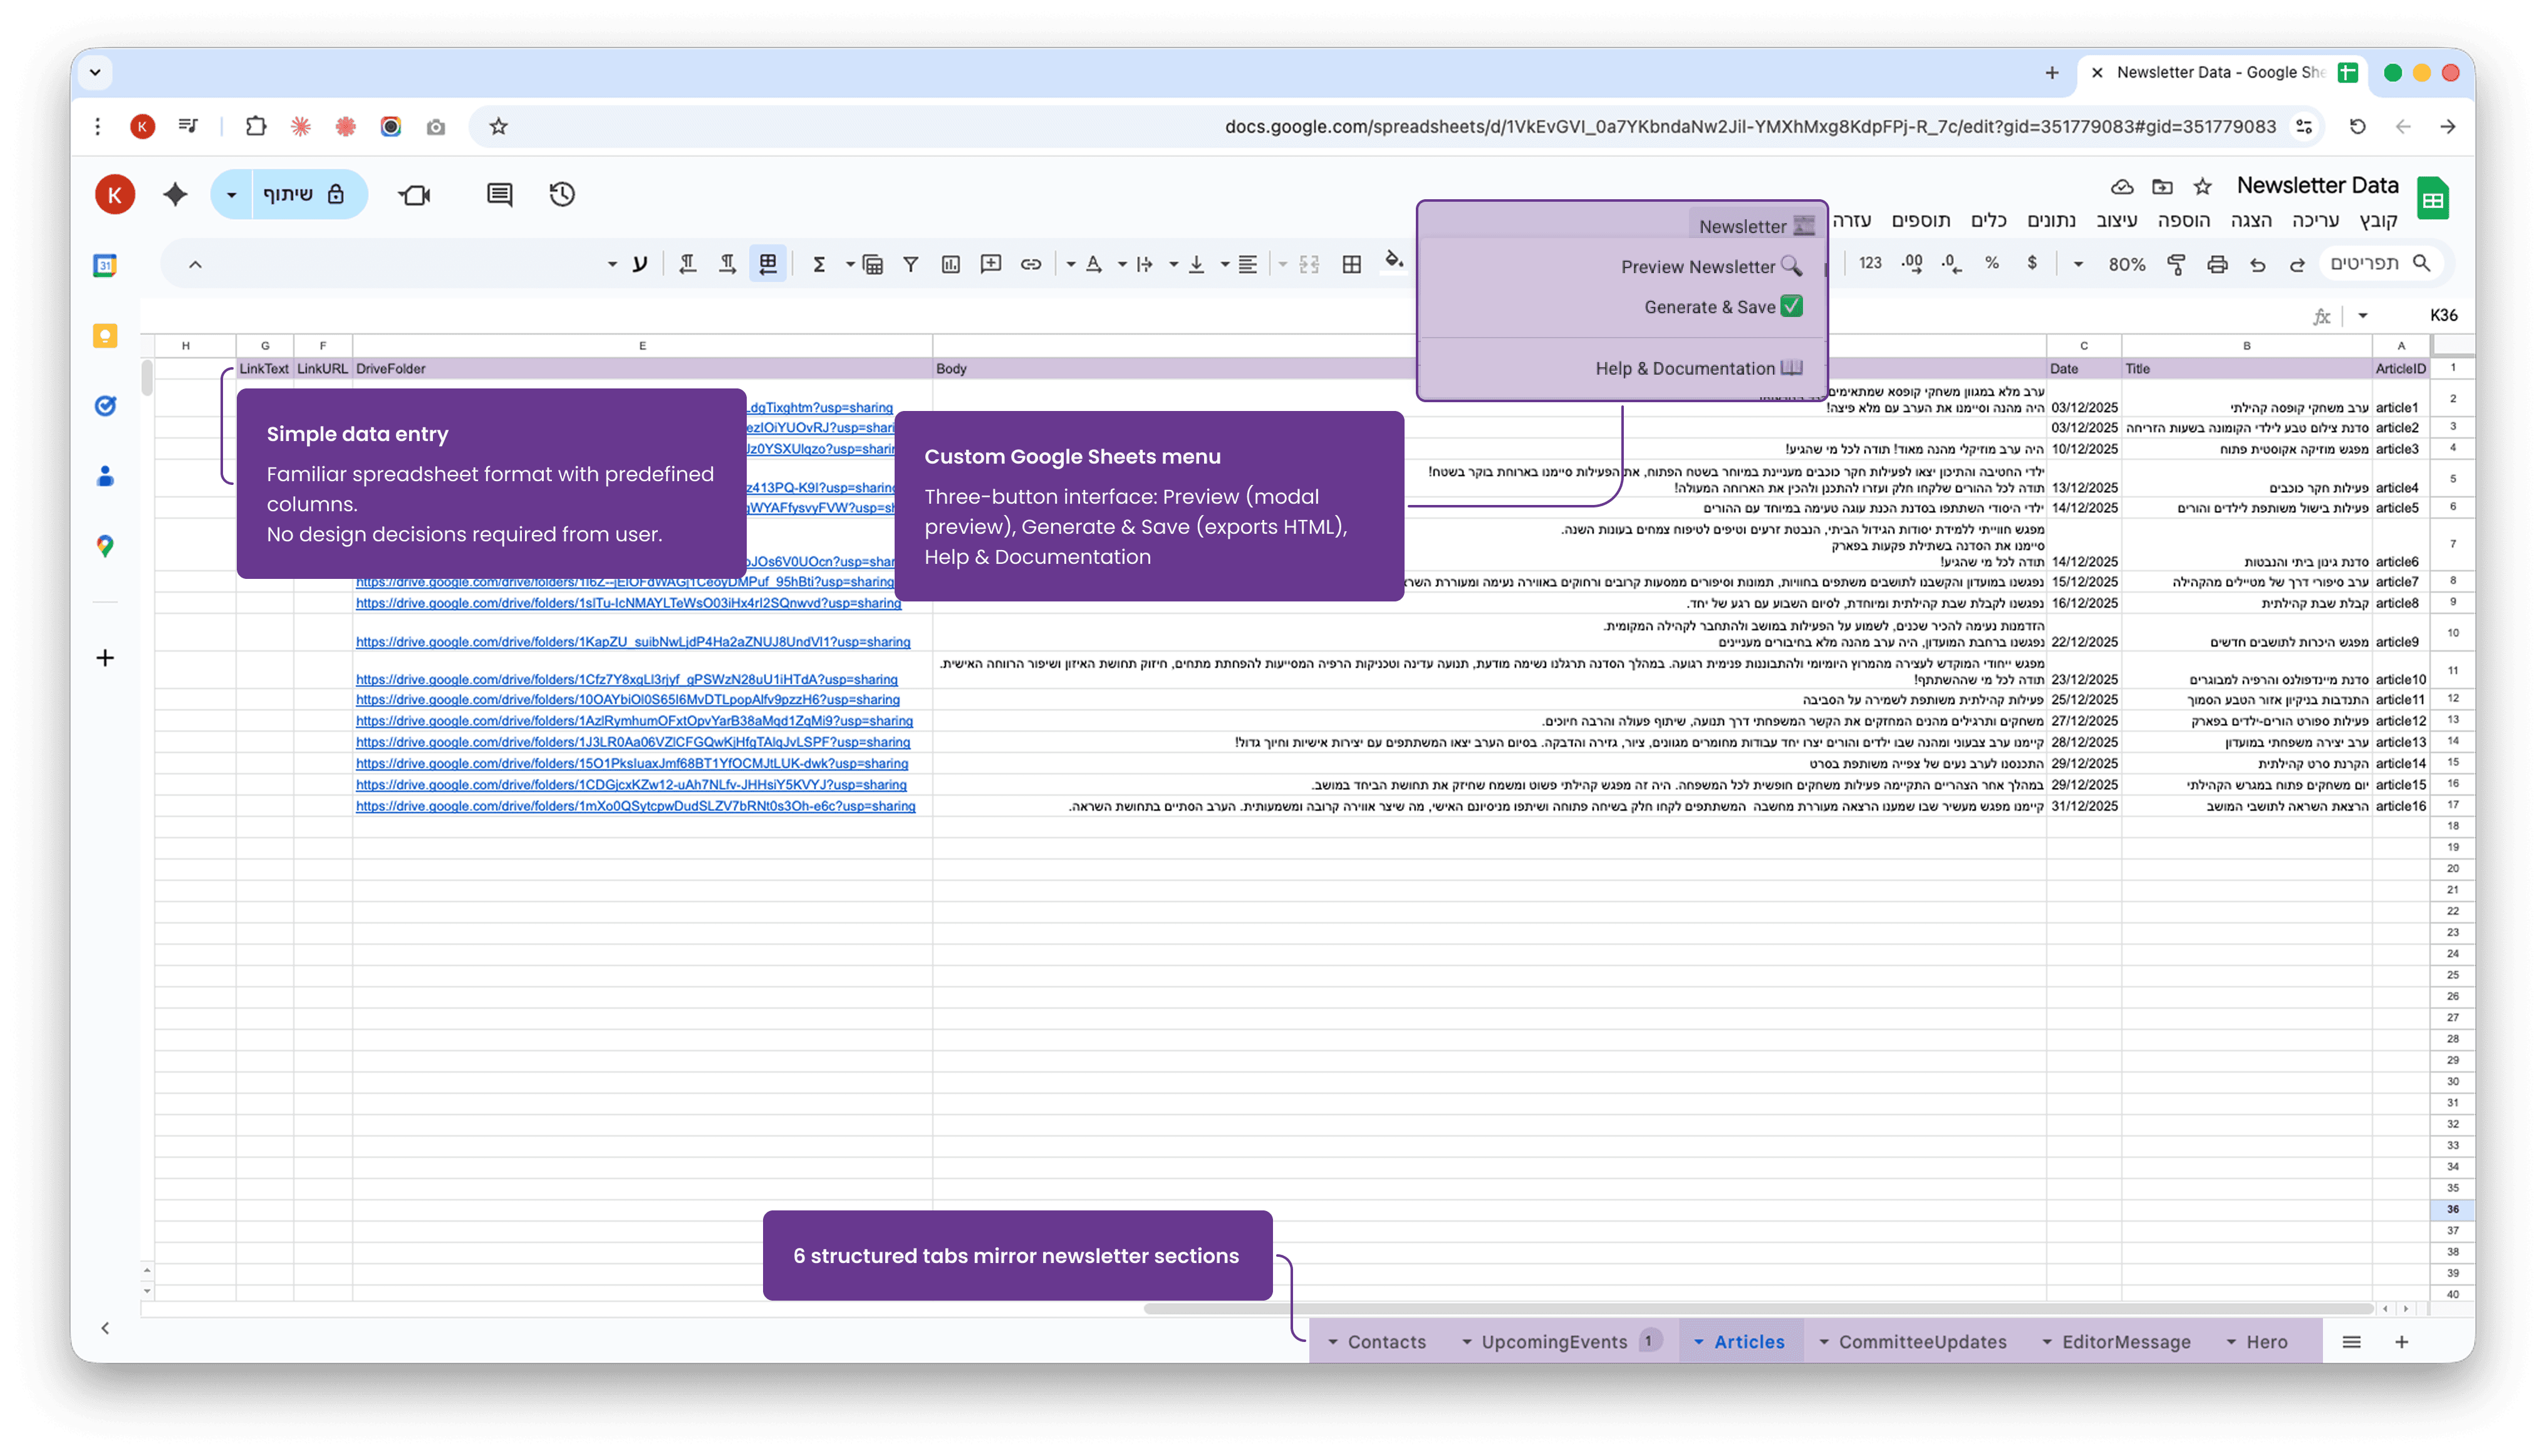
Task: Open article16 Drive folder link
Action: coord(635,806)
